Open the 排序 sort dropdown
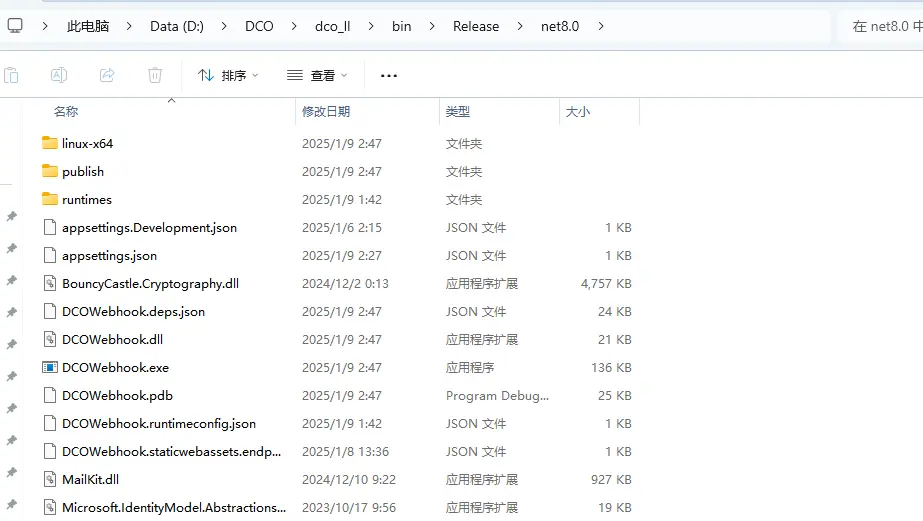The width and height of the screenshot is (923, 521). (x=228, y=75)
